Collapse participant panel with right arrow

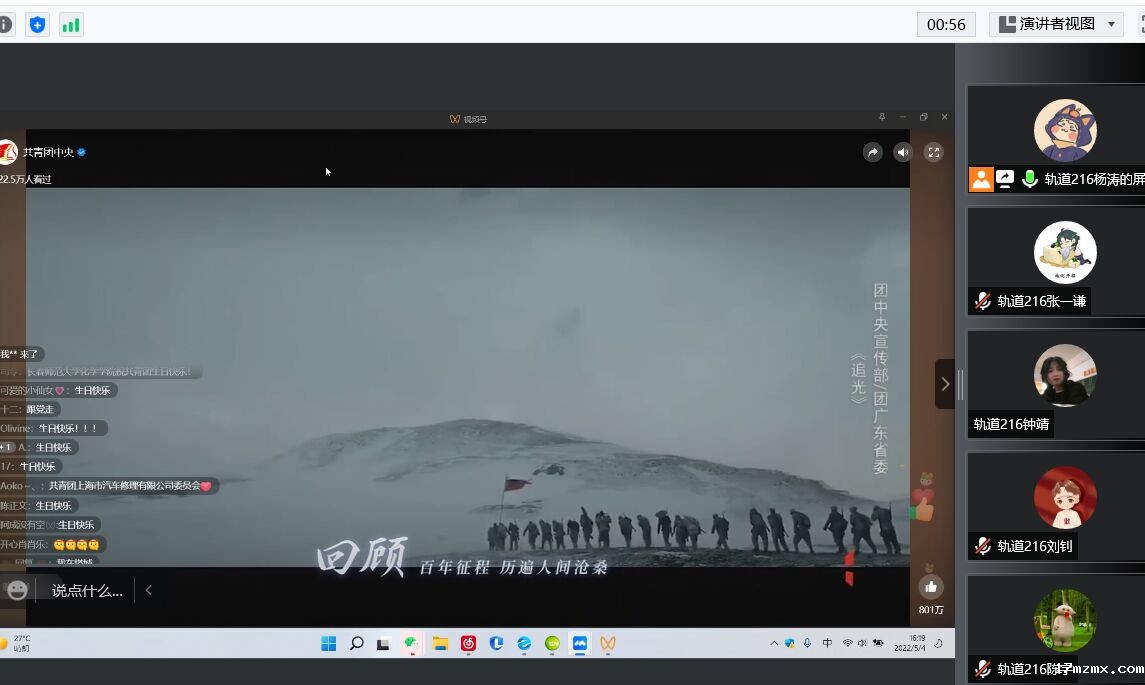[945, 384]
